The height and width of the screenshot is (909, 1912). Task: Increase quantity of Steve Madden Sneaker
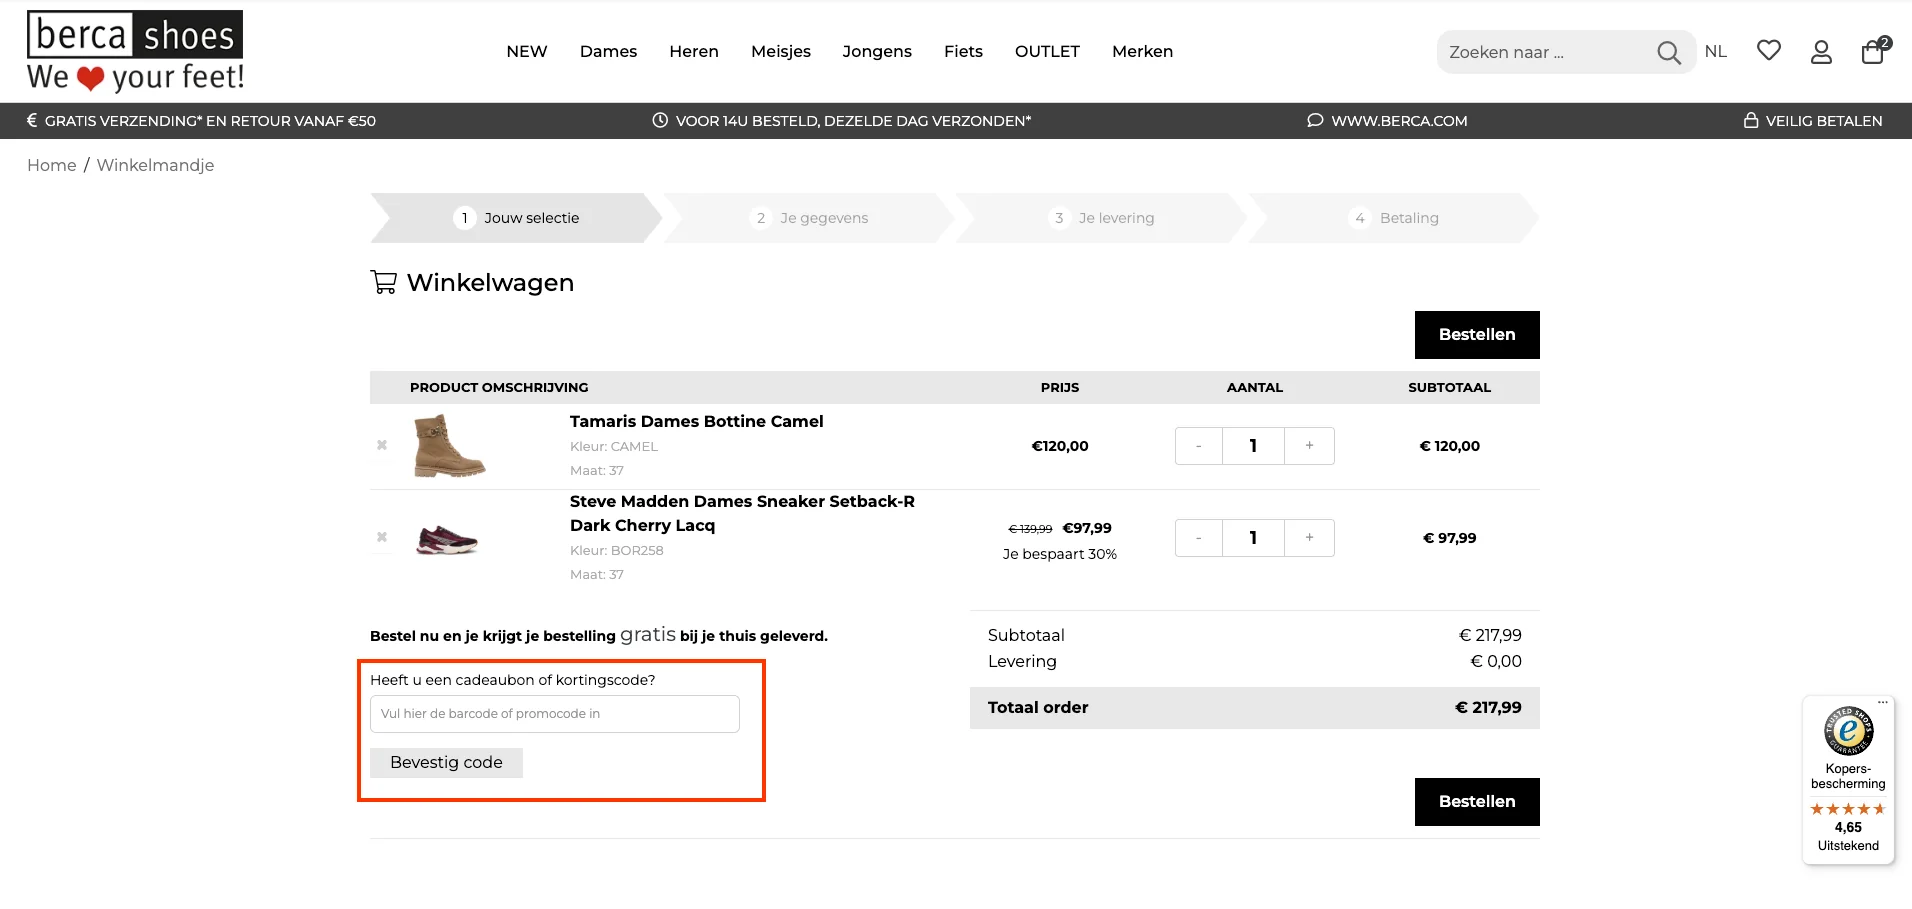[x=1309, y=538]
